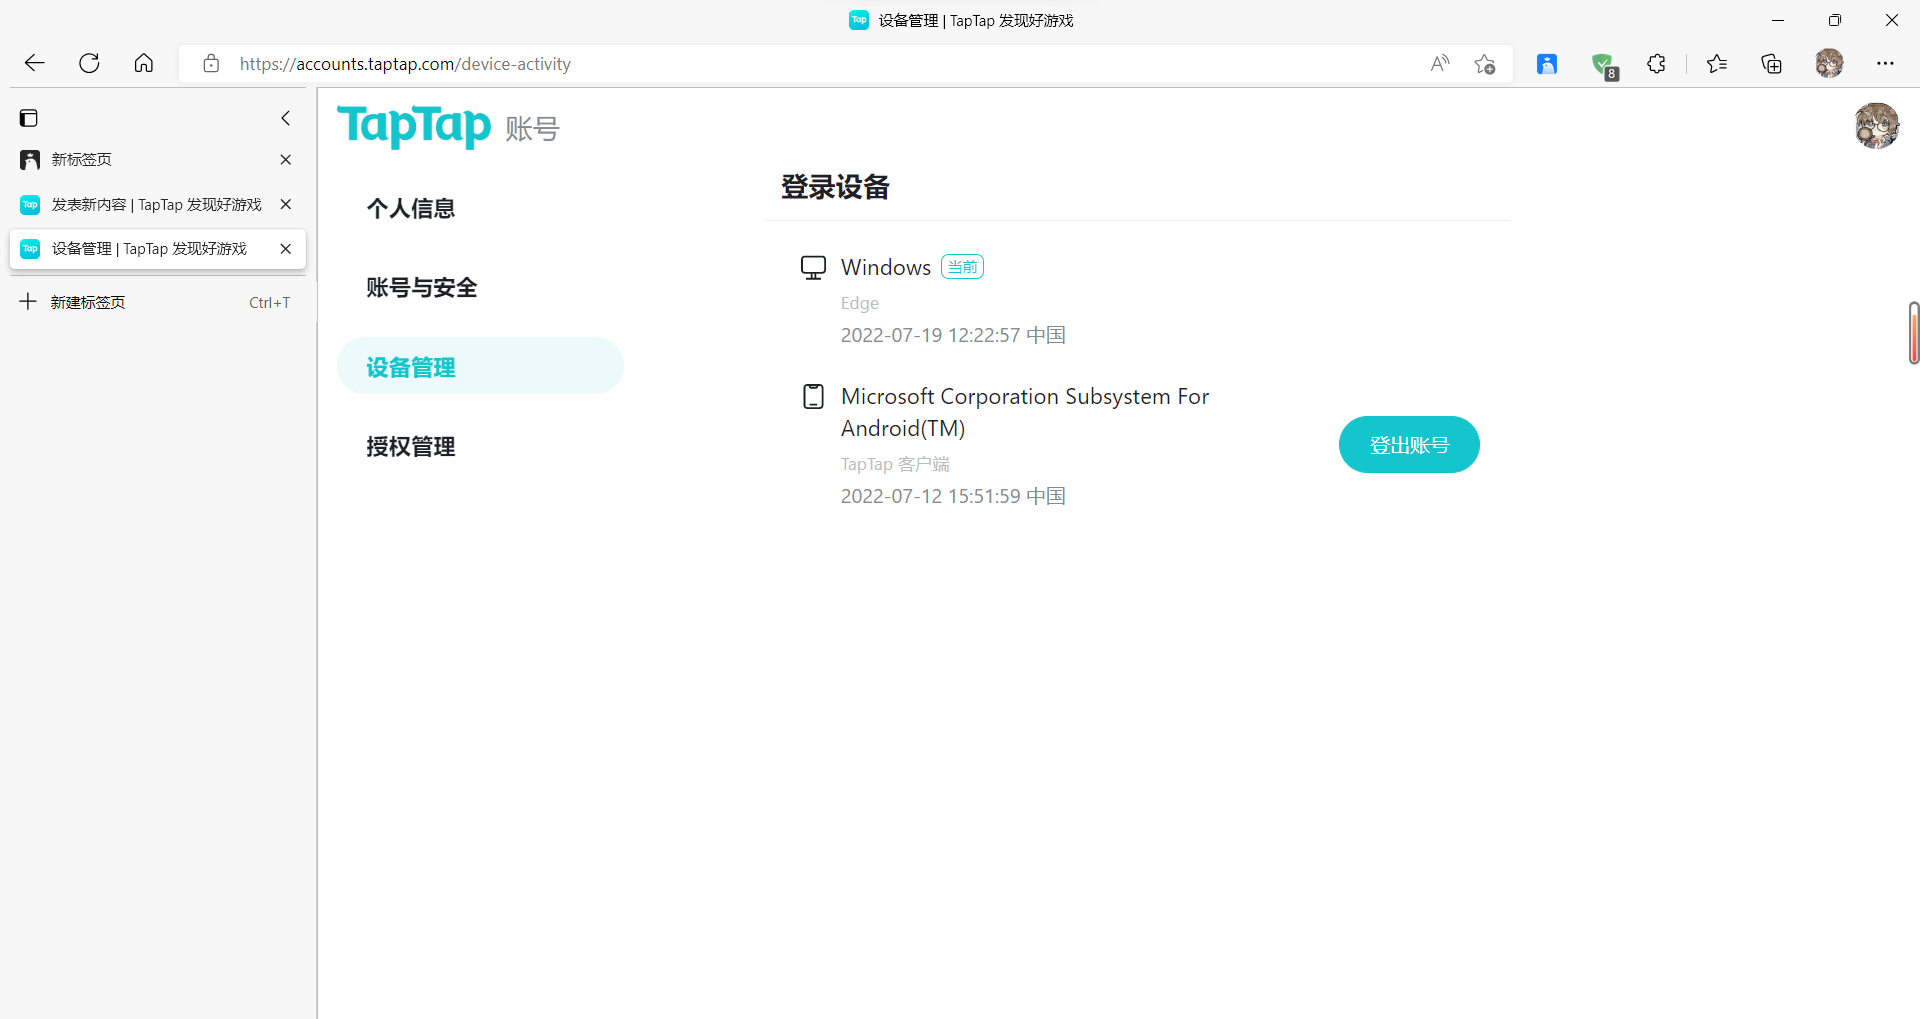
Task: Click the 登出账号 button
Action: (1409, 445)
